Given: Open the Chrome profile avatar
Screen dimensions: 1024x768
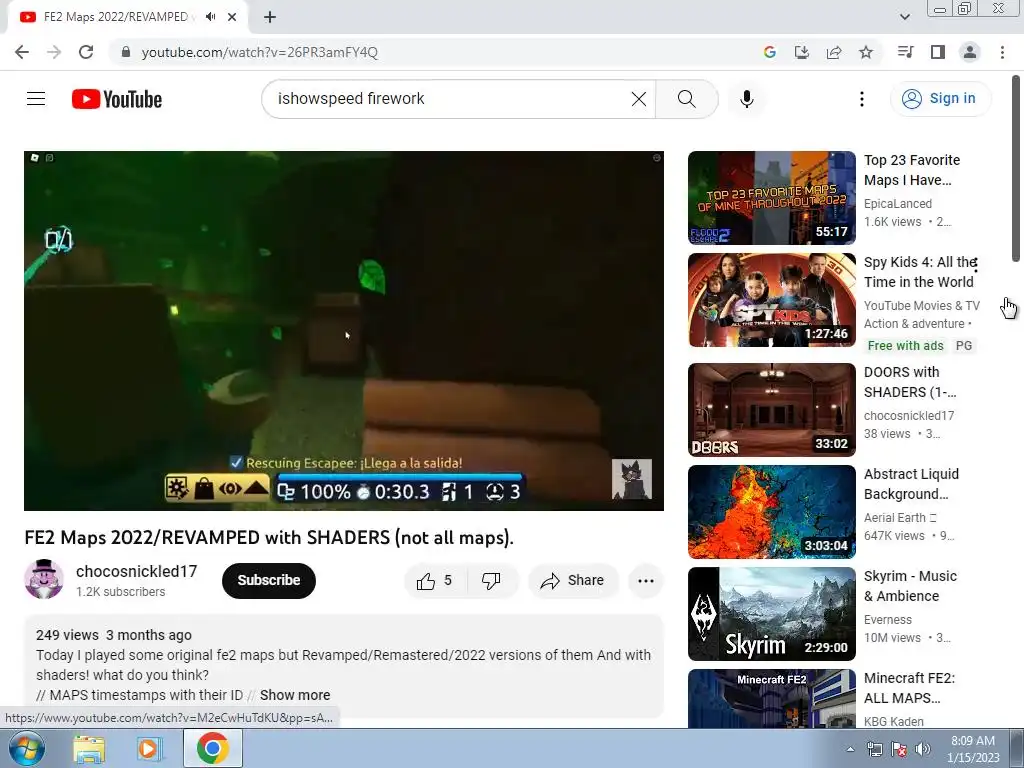Looking at the screenshot, I should tap(970, 52).
